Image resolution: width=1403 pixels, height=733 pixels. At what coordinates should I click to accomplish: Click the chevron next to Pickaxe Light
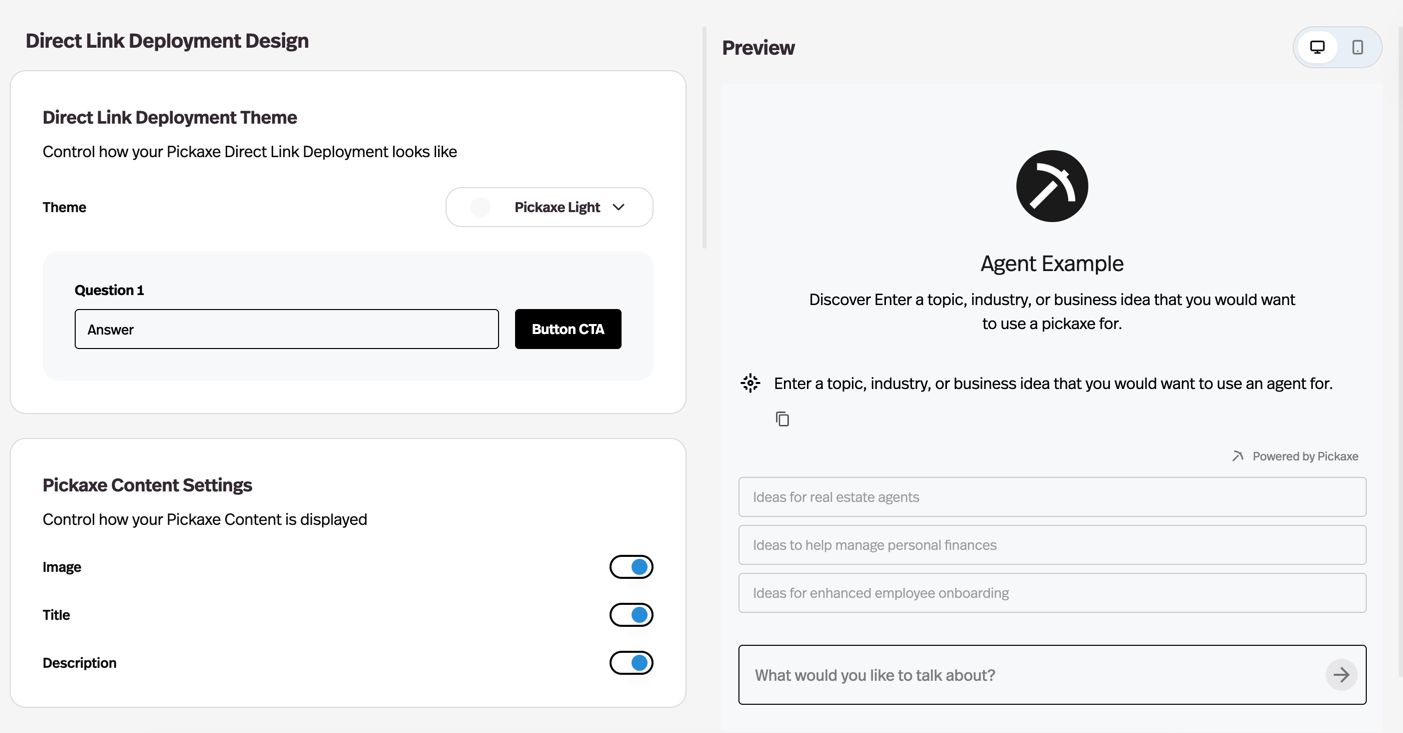point(618,207)
